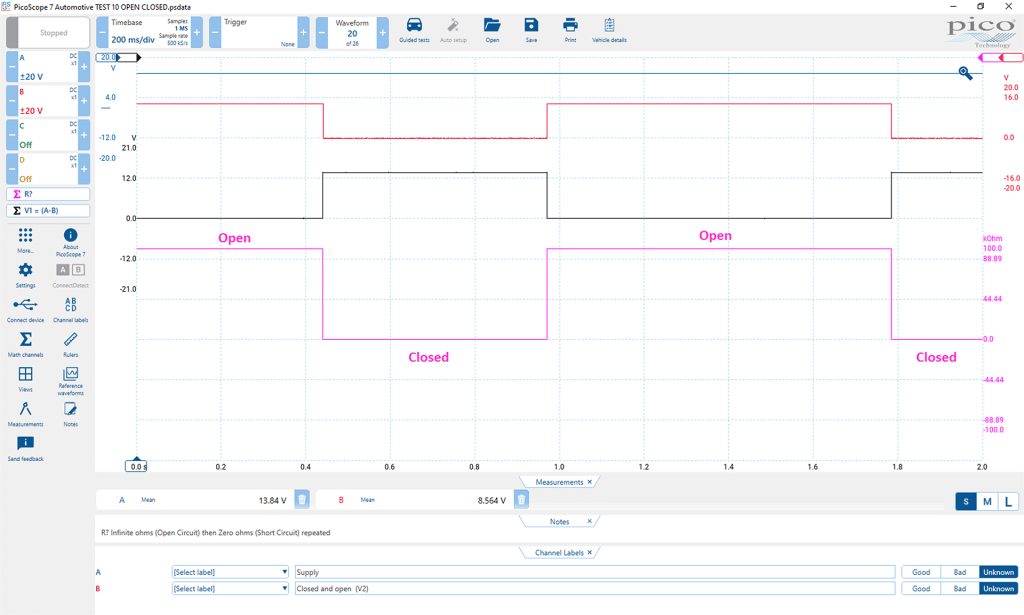Open channel A ±20 V settings
Viewport: 1024px width, 615px height.
click(x=48, y=67)
